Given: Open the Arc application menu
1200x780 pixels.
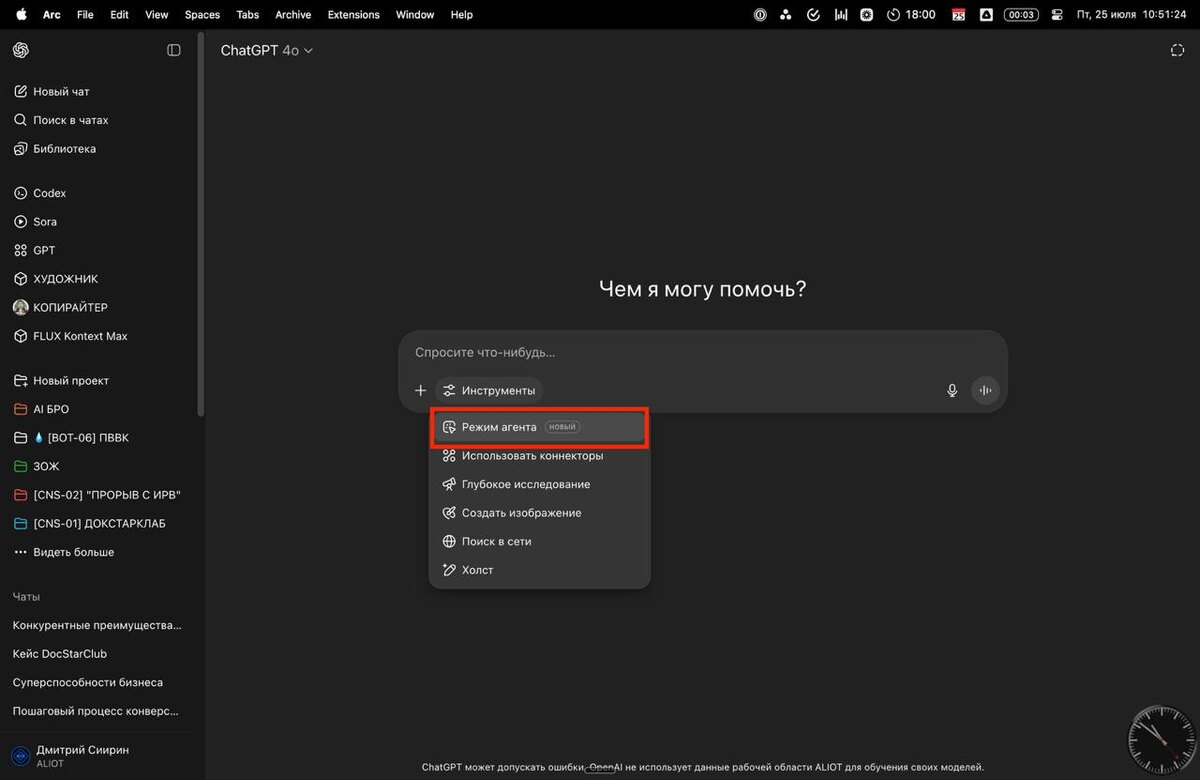Looking at the screenshot, I should click(x=51, y=15).
